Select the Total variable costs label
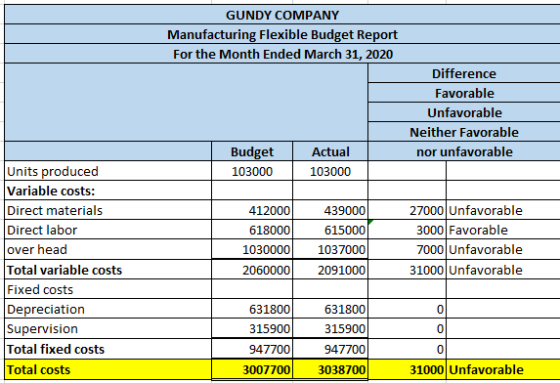This screenshot has width=560, height=383. click(64, 270)
